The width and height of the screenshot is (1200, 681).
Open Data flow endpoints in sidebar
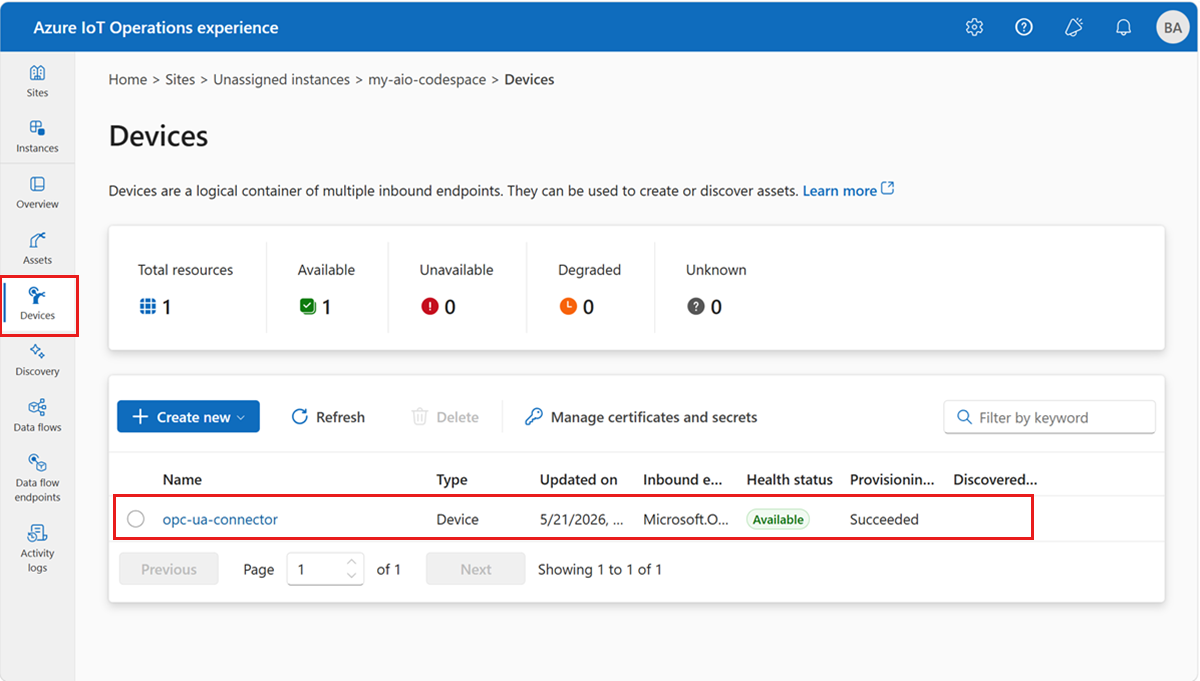(37, 478)
